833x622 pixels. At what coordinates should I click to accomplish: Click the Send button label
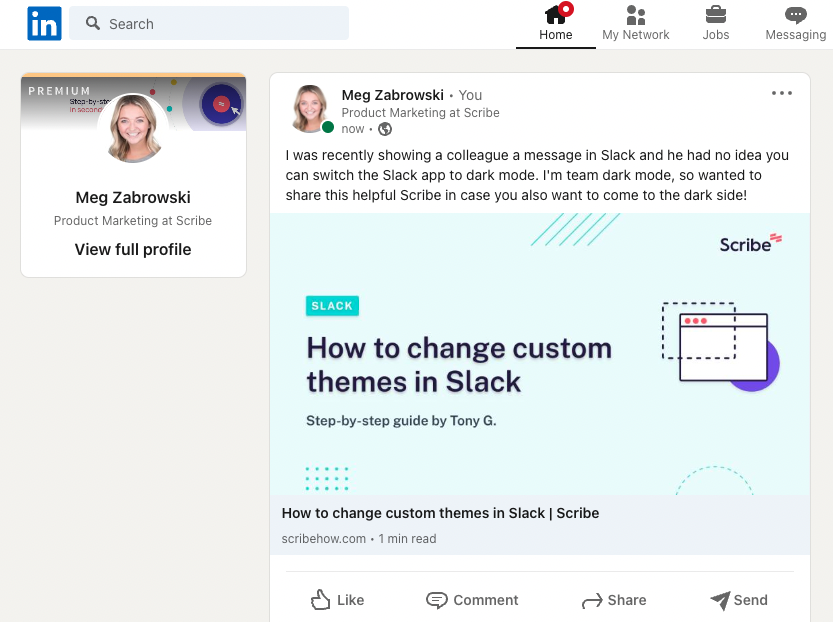click(750, 600)
